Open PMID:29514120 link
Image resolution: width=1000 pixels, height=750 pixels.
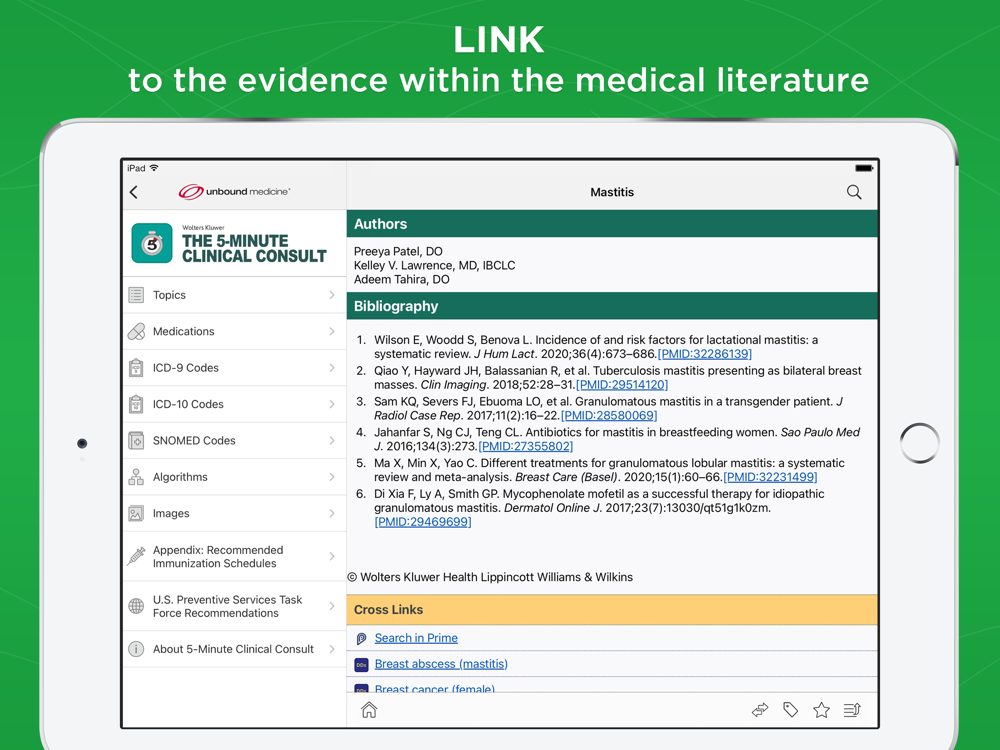(622, 385)
